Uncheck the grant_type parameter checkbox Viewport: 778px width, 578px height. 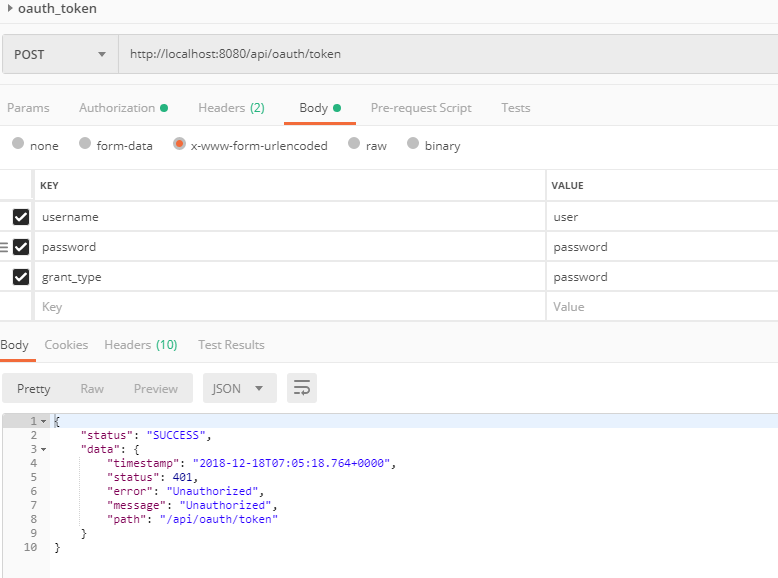(x=21, y=277)
